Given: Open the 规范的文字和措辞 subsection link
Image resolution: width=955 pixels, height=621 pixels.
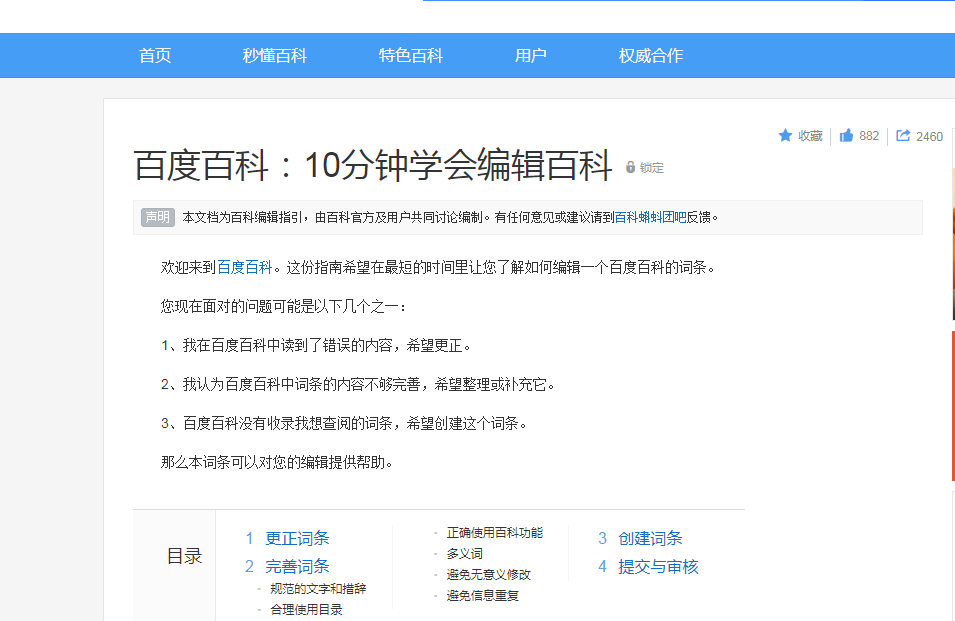Looking at the screenshot, I should click(x=316, y=589).
